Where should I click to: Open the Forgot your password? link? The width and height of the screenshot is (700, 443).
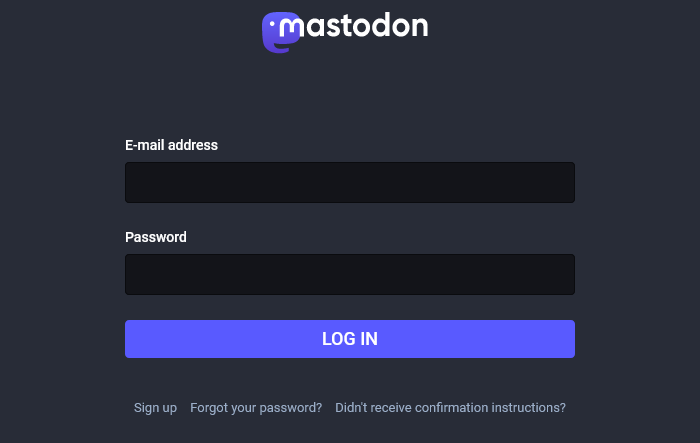256,408
